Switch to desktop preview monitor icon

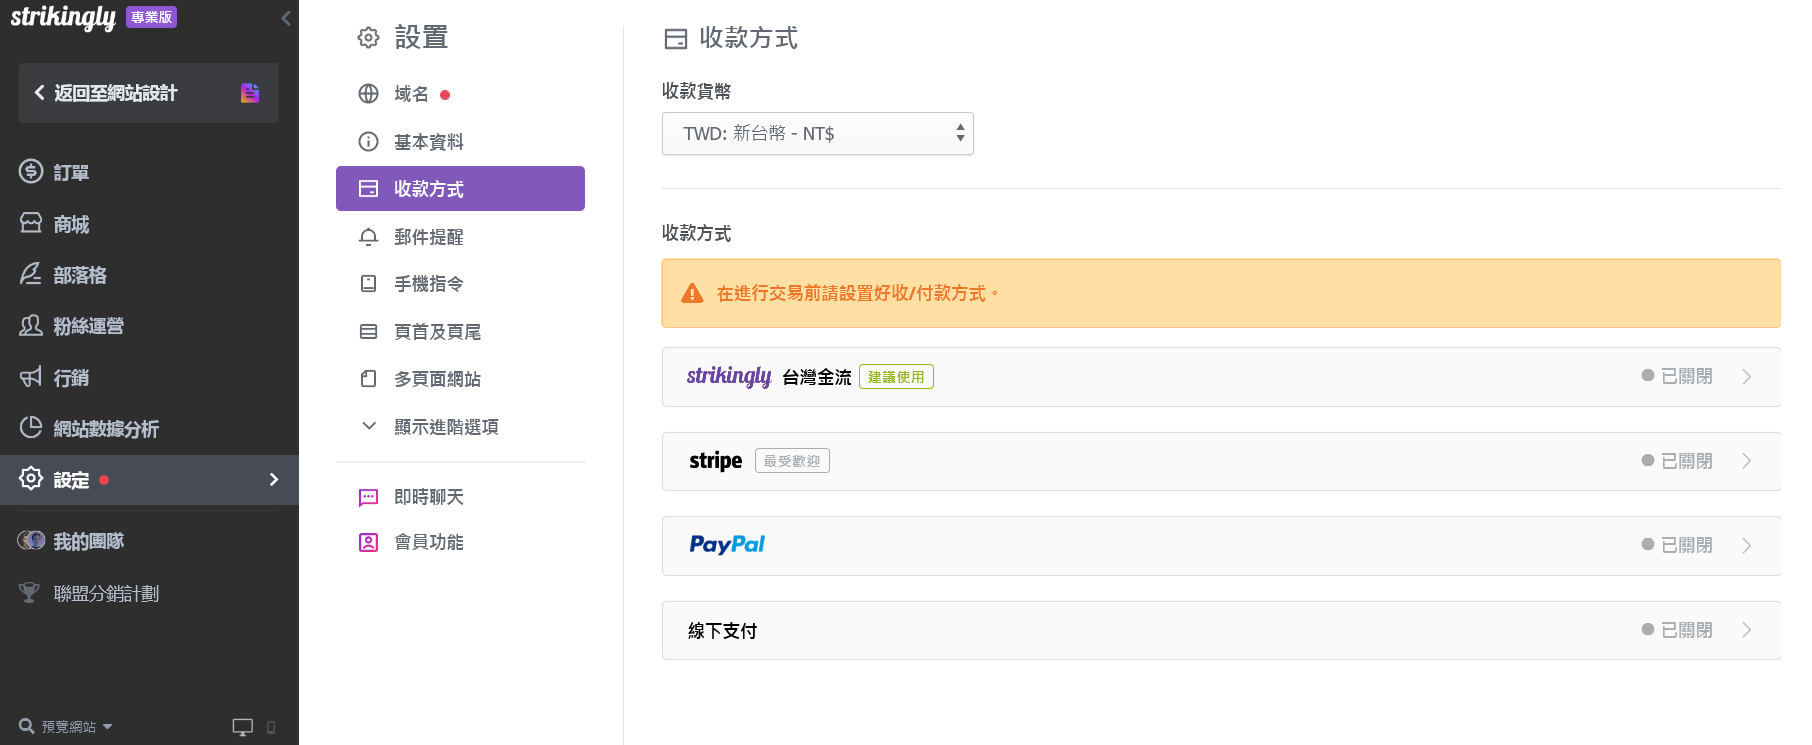pos(242,727)
